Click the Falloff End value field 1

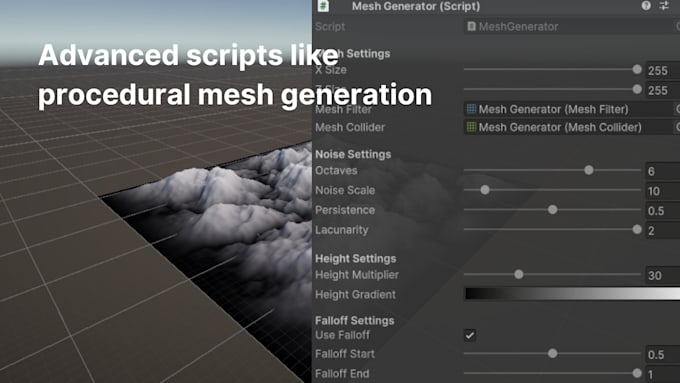pyautogui.click(x=663, y=374)
